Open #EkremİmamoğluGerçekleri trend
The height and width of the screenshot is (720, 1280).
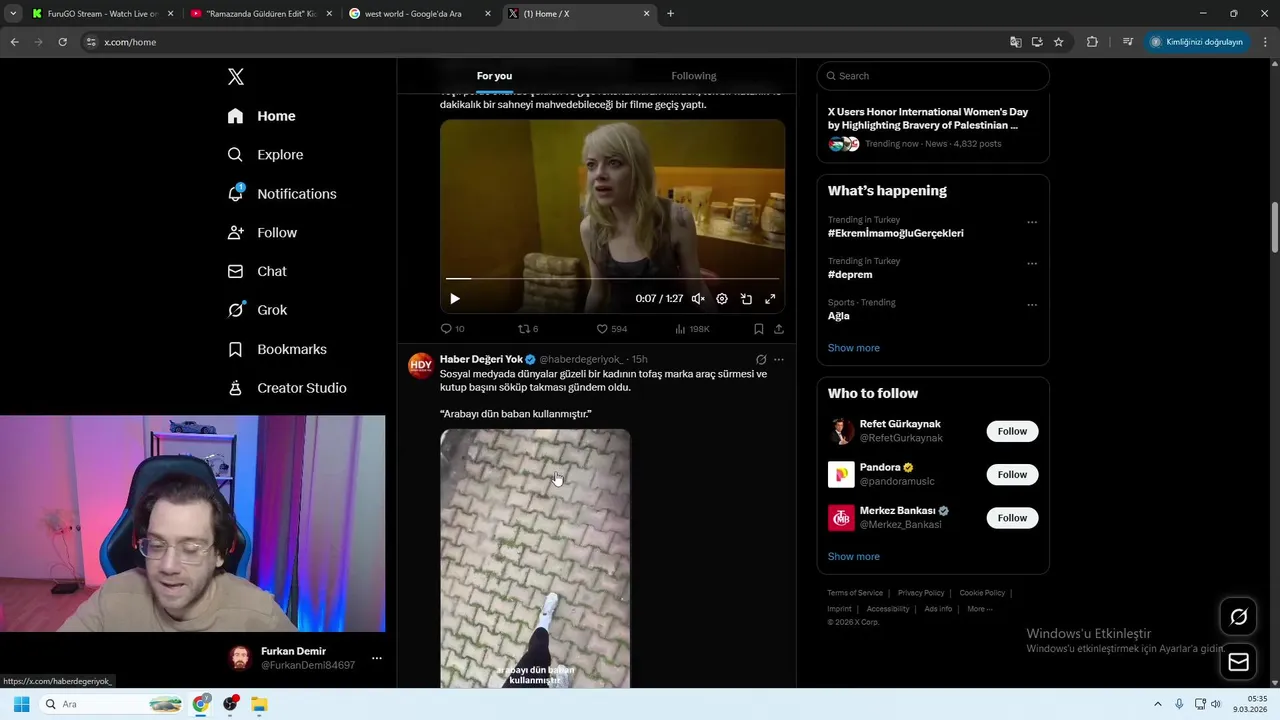click(895, 234)
